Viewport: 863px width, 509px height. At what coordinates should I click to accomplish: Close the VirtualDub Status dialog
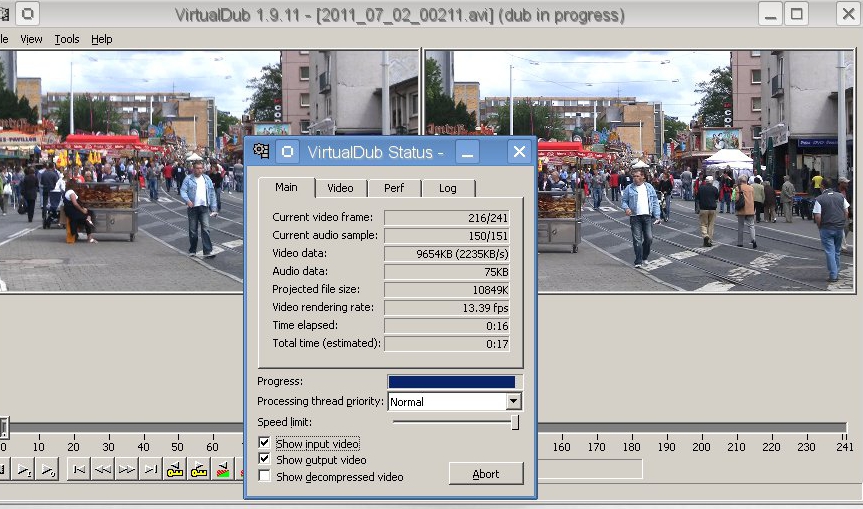coord(519,152)
